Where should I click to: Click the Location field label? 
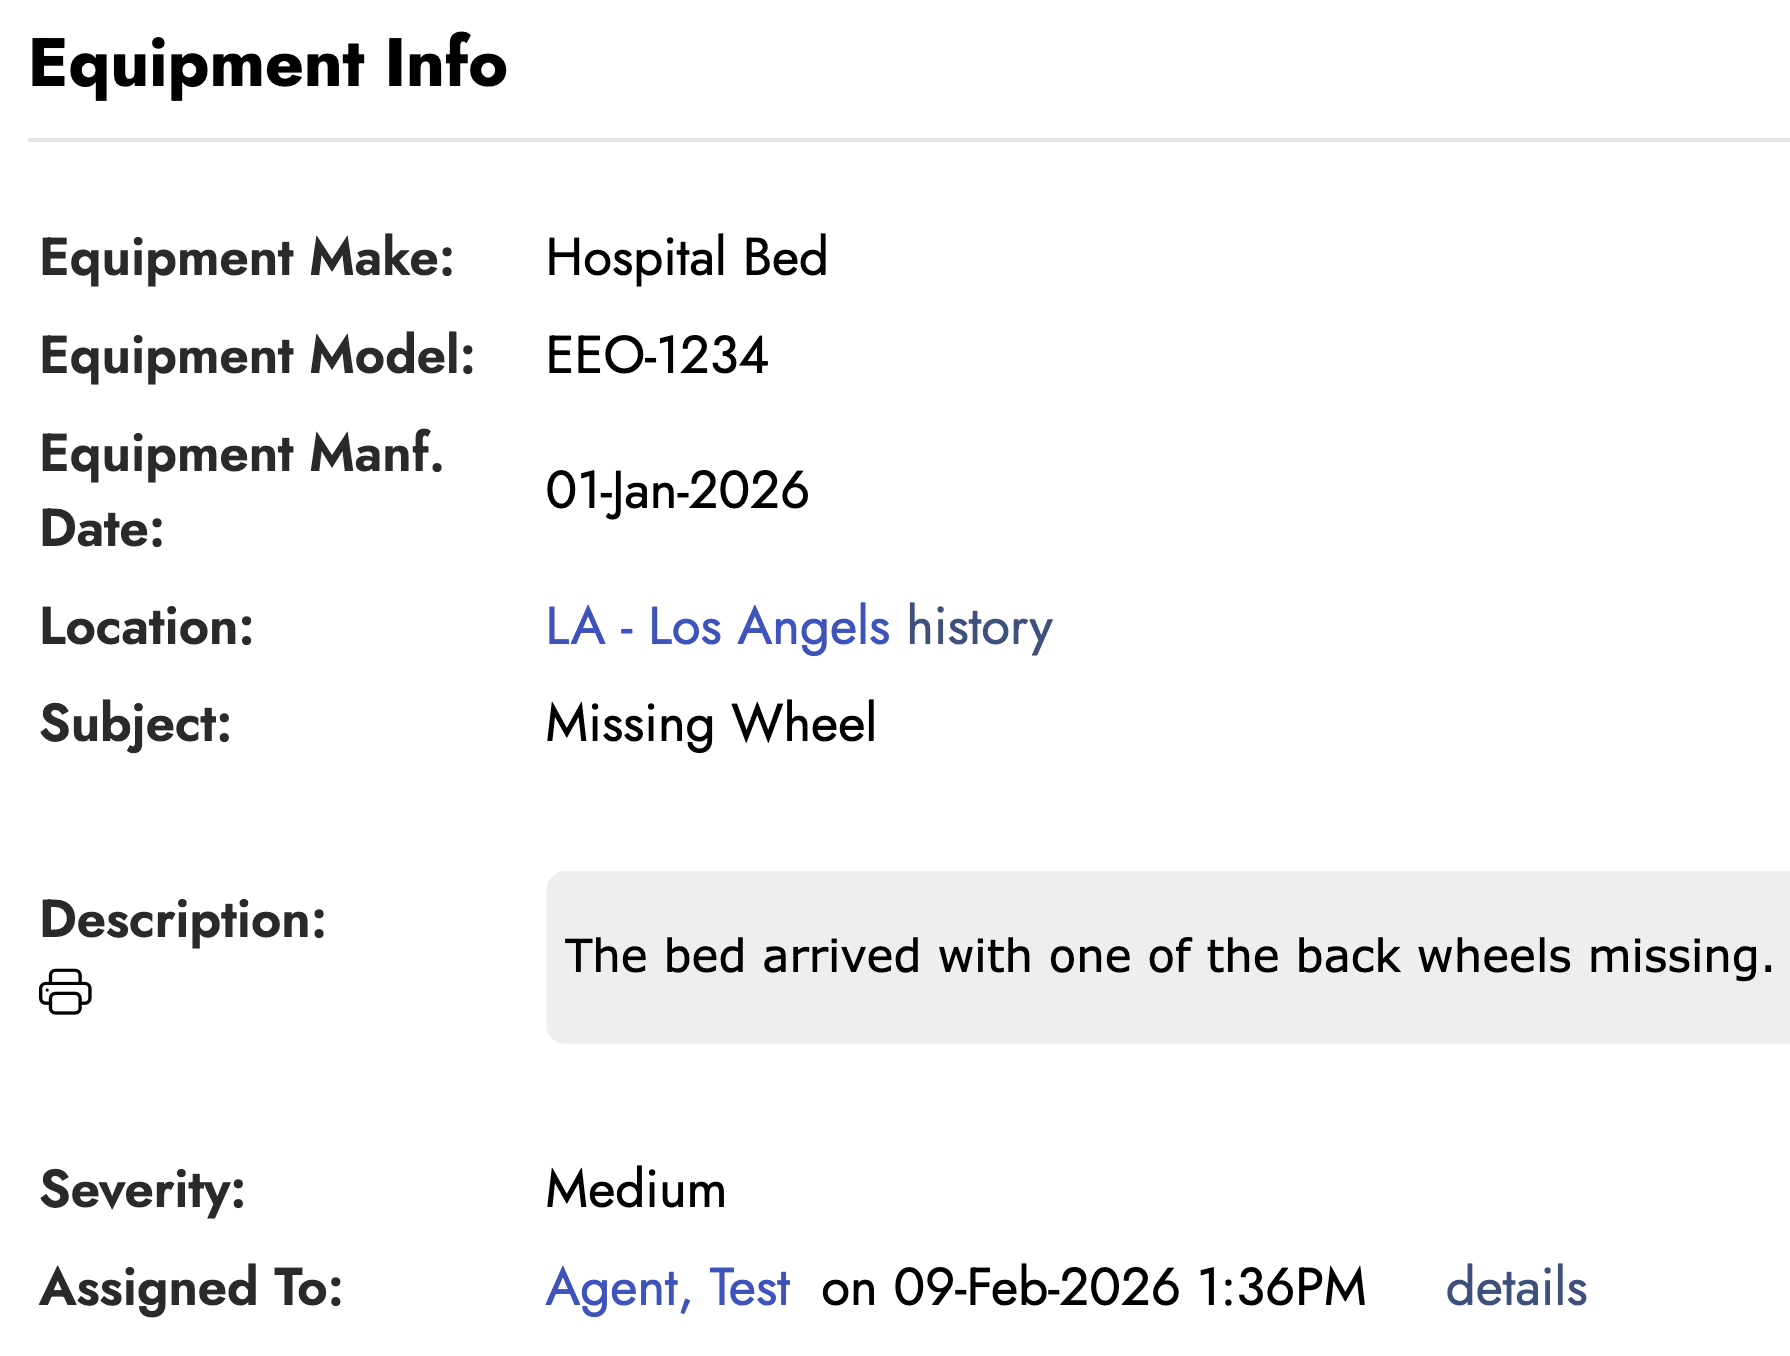pyautogui.click(x=146, y=628)
